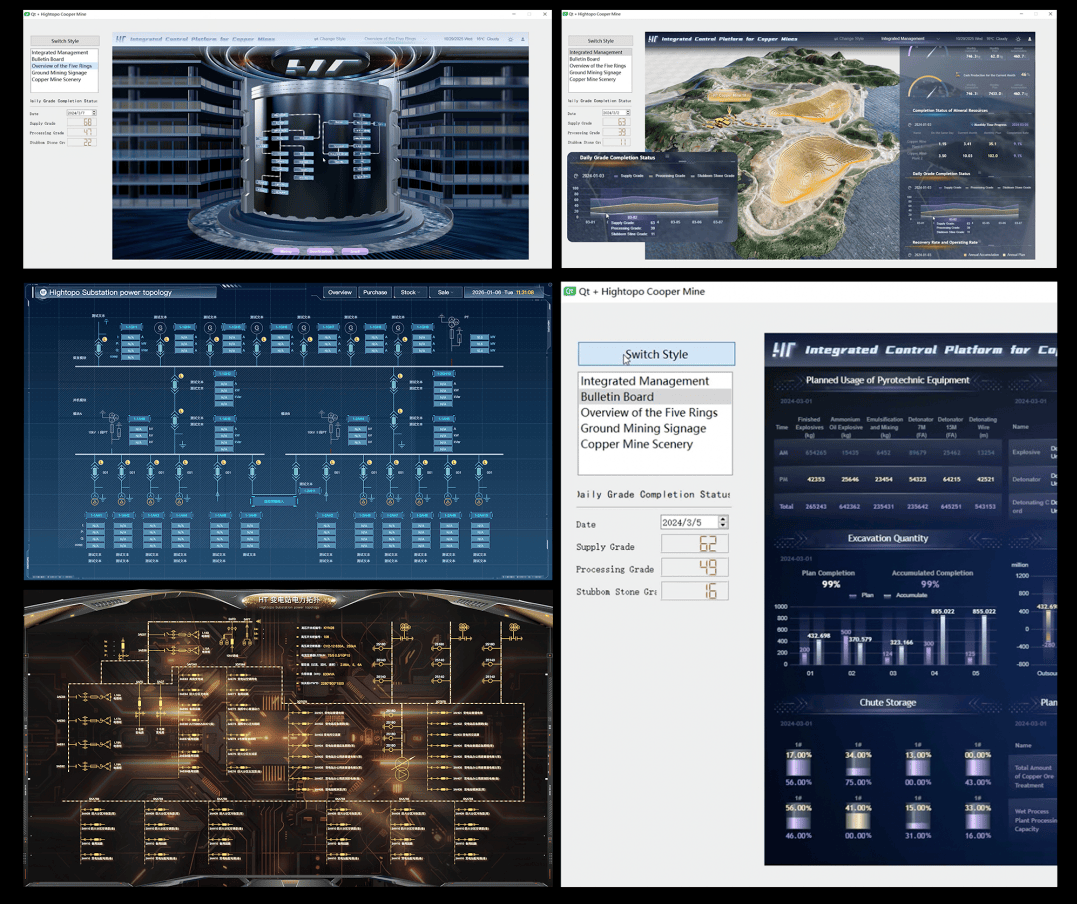Image resolution: width=1077 pixels, height=904 pixels.
Task: Toggle Processing Grade legend in floating grade panel
Action: [668, 176]
